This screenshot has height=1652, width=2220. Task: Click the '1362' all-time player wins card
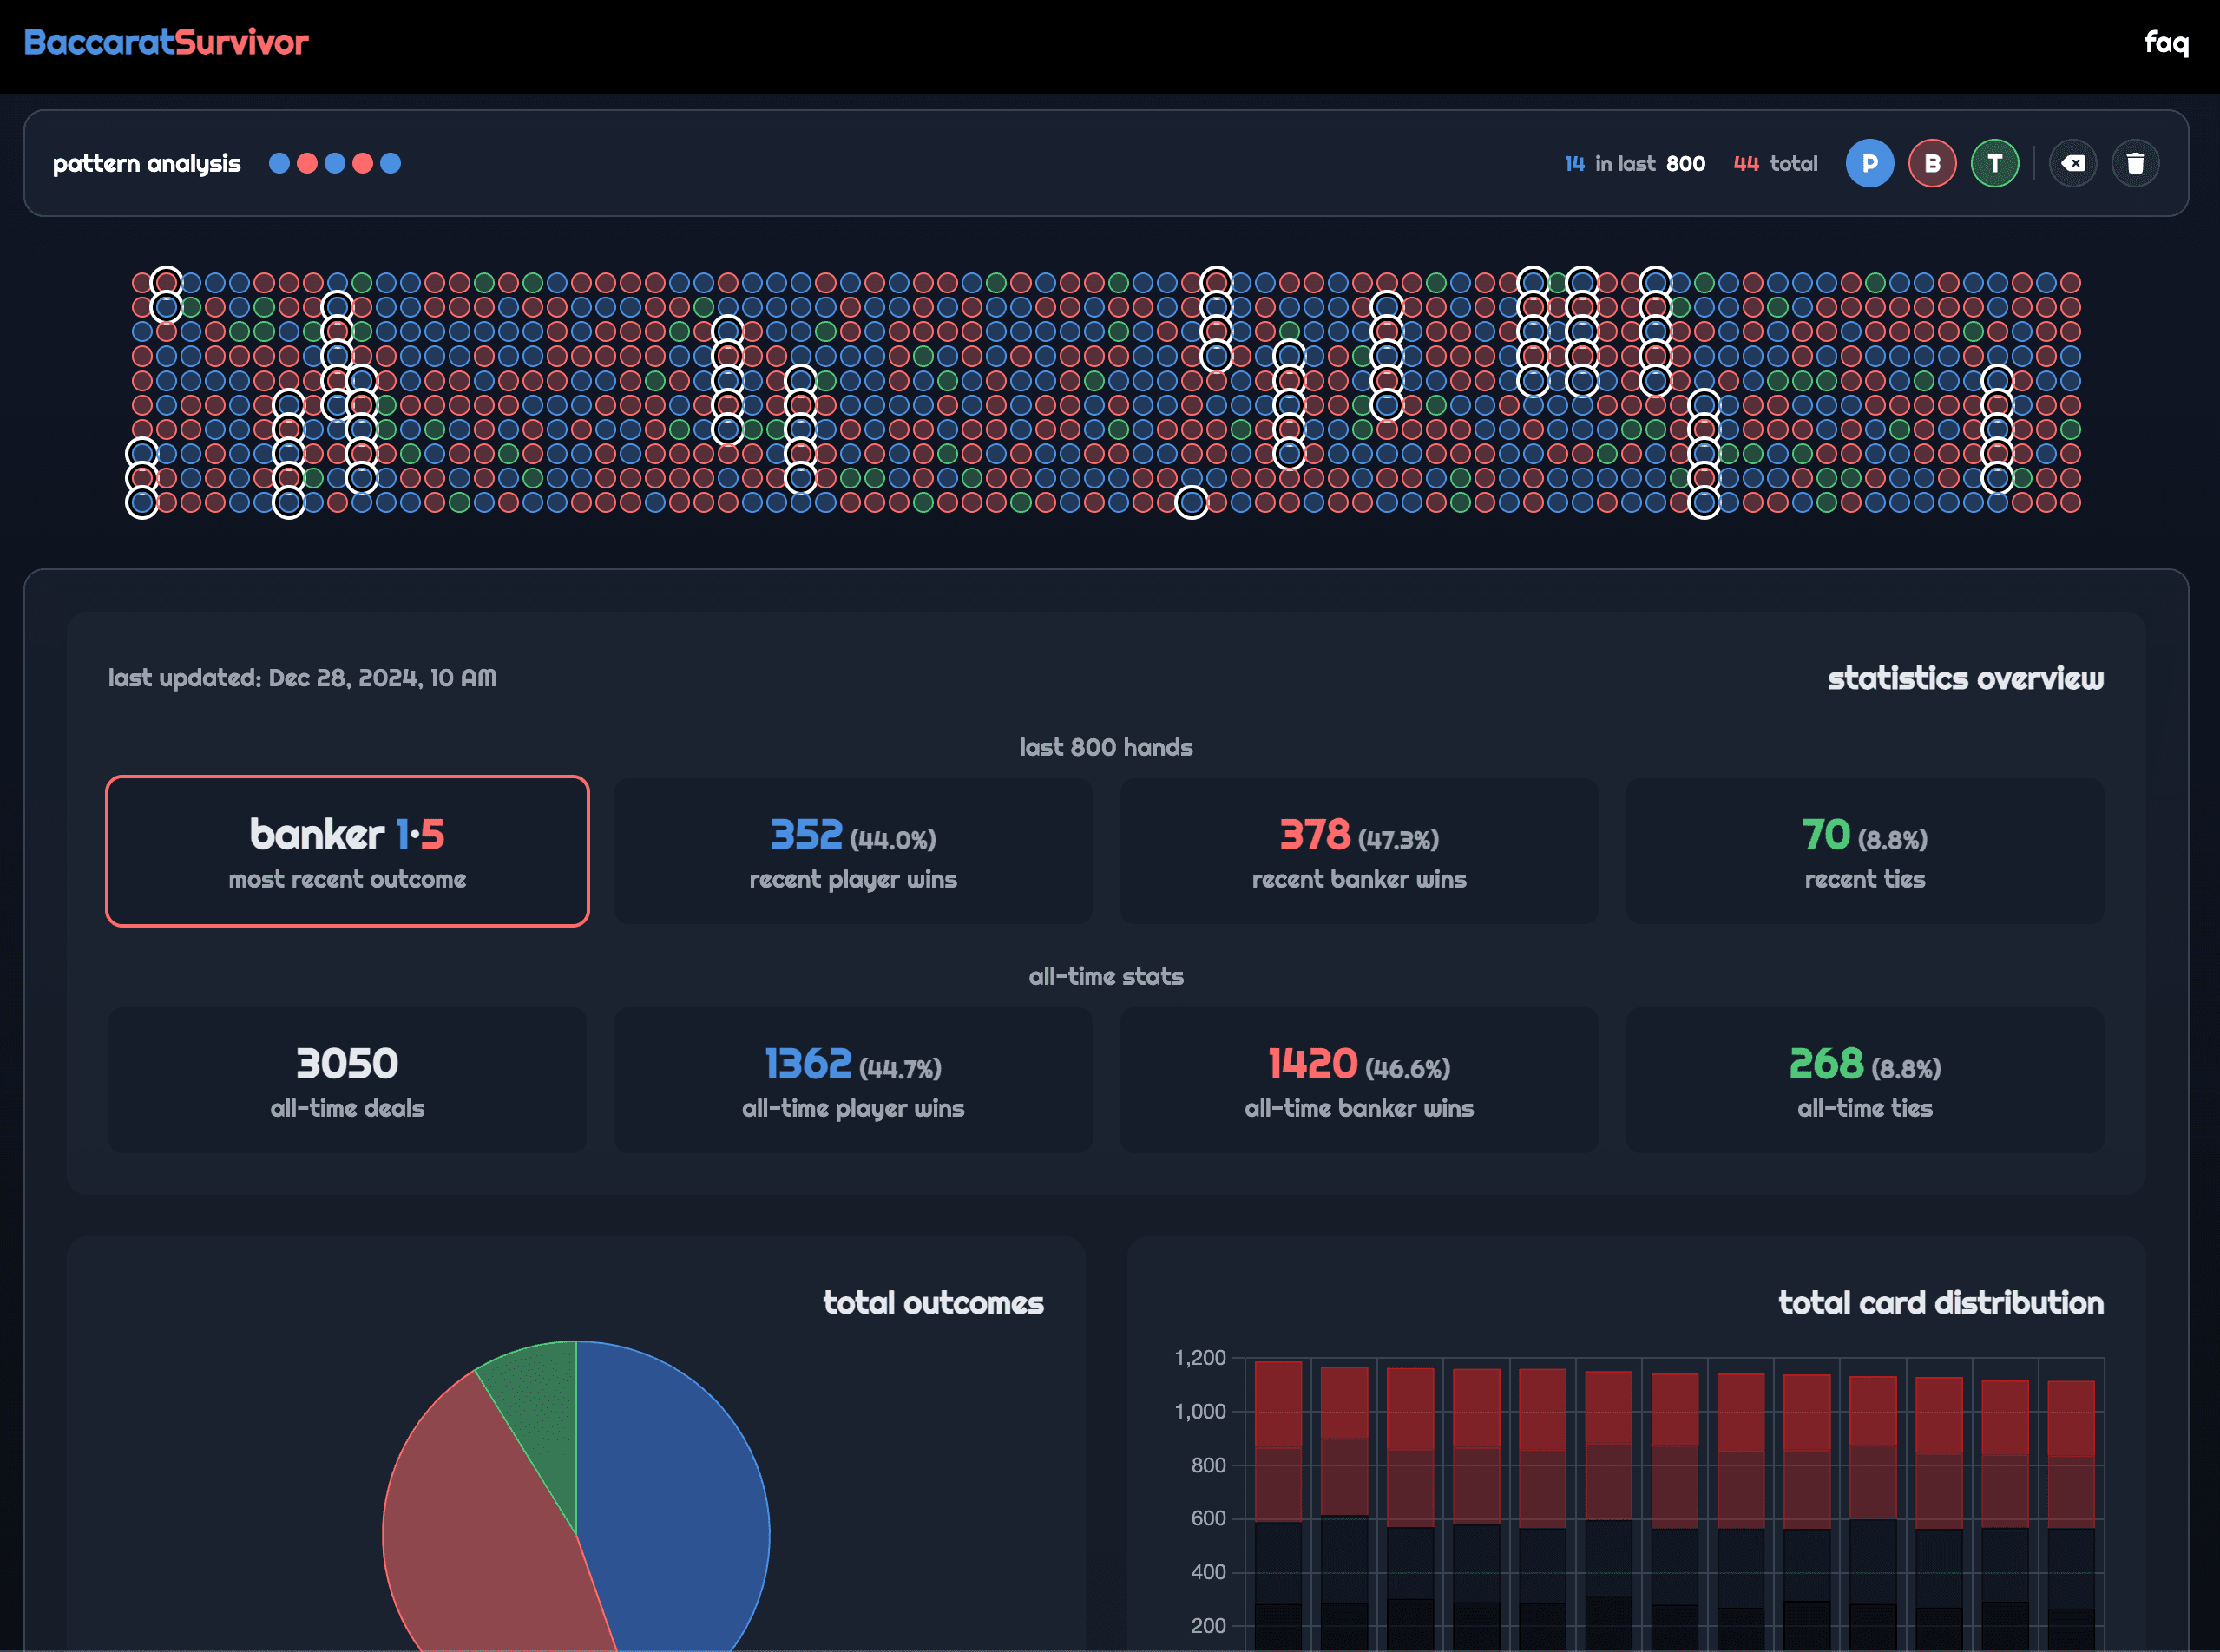tap(853, 1080)
